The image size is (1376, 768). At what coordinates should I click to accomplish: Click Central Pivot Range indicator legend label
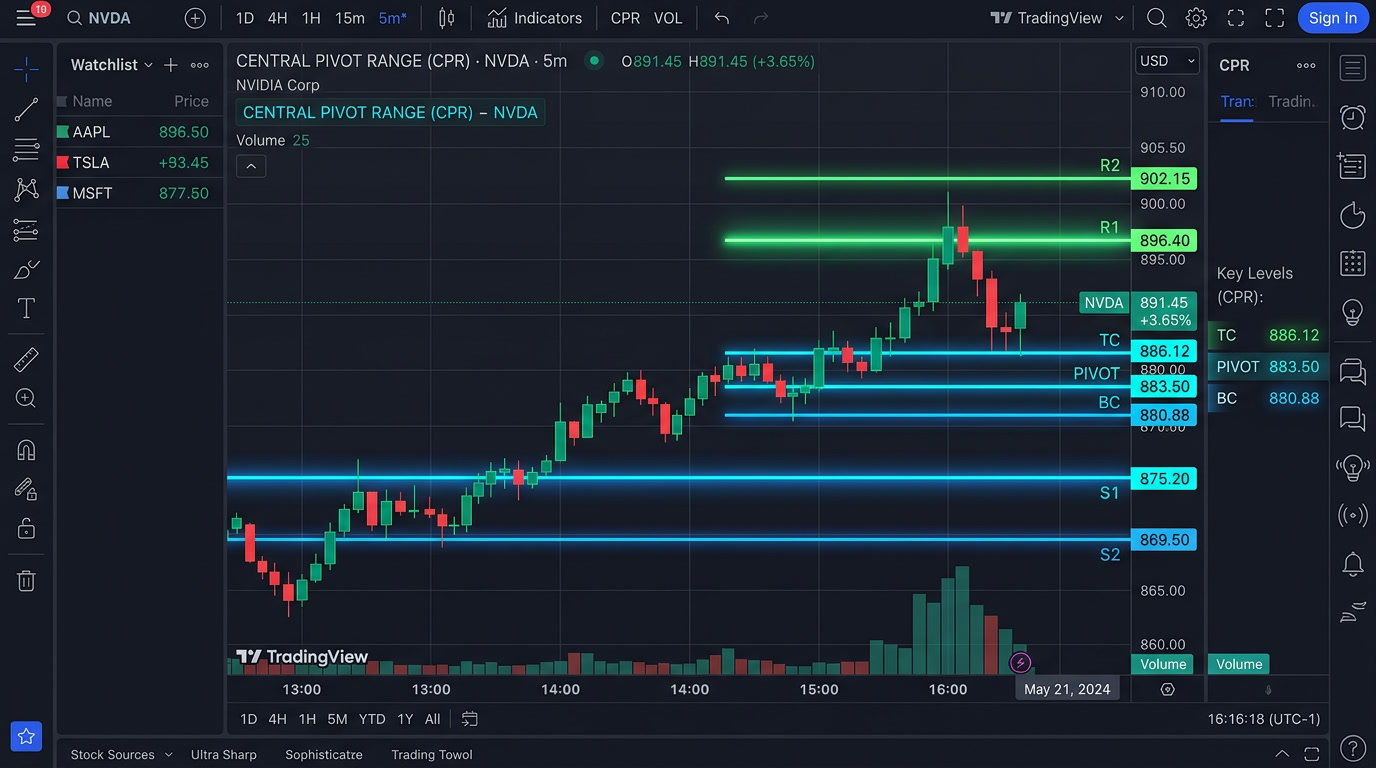pyautogui.click(x=390, y=113)
